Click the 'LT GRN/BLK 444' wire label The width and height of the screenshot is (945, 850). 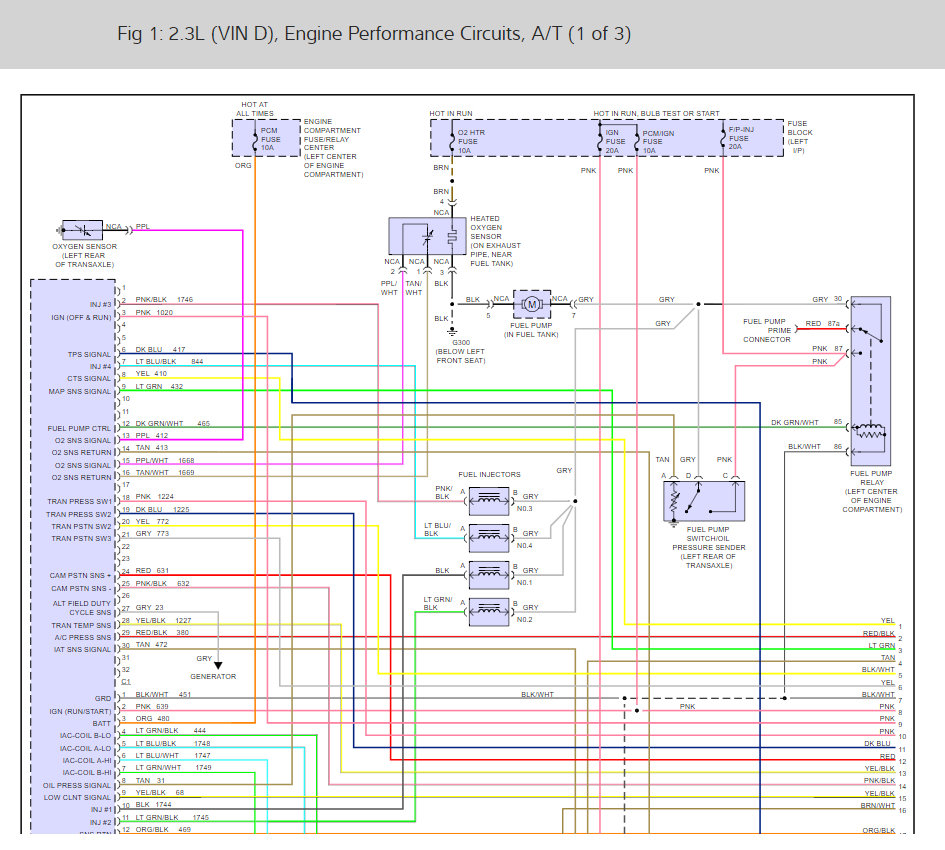point(171,731)
